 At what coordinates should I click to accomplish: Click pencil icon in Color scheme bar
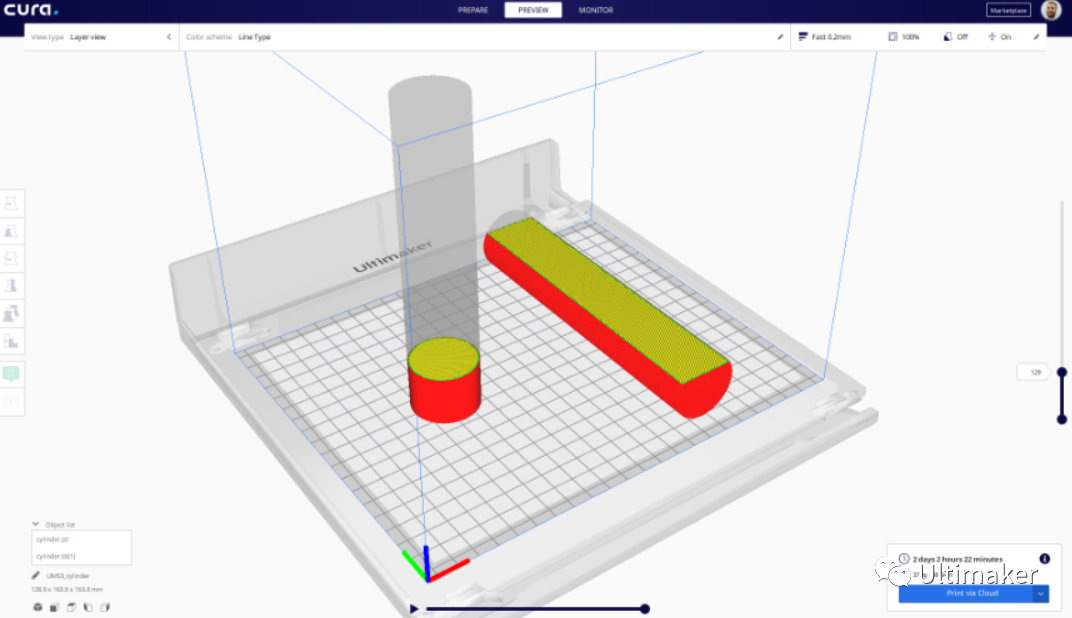tap(780, 37)
